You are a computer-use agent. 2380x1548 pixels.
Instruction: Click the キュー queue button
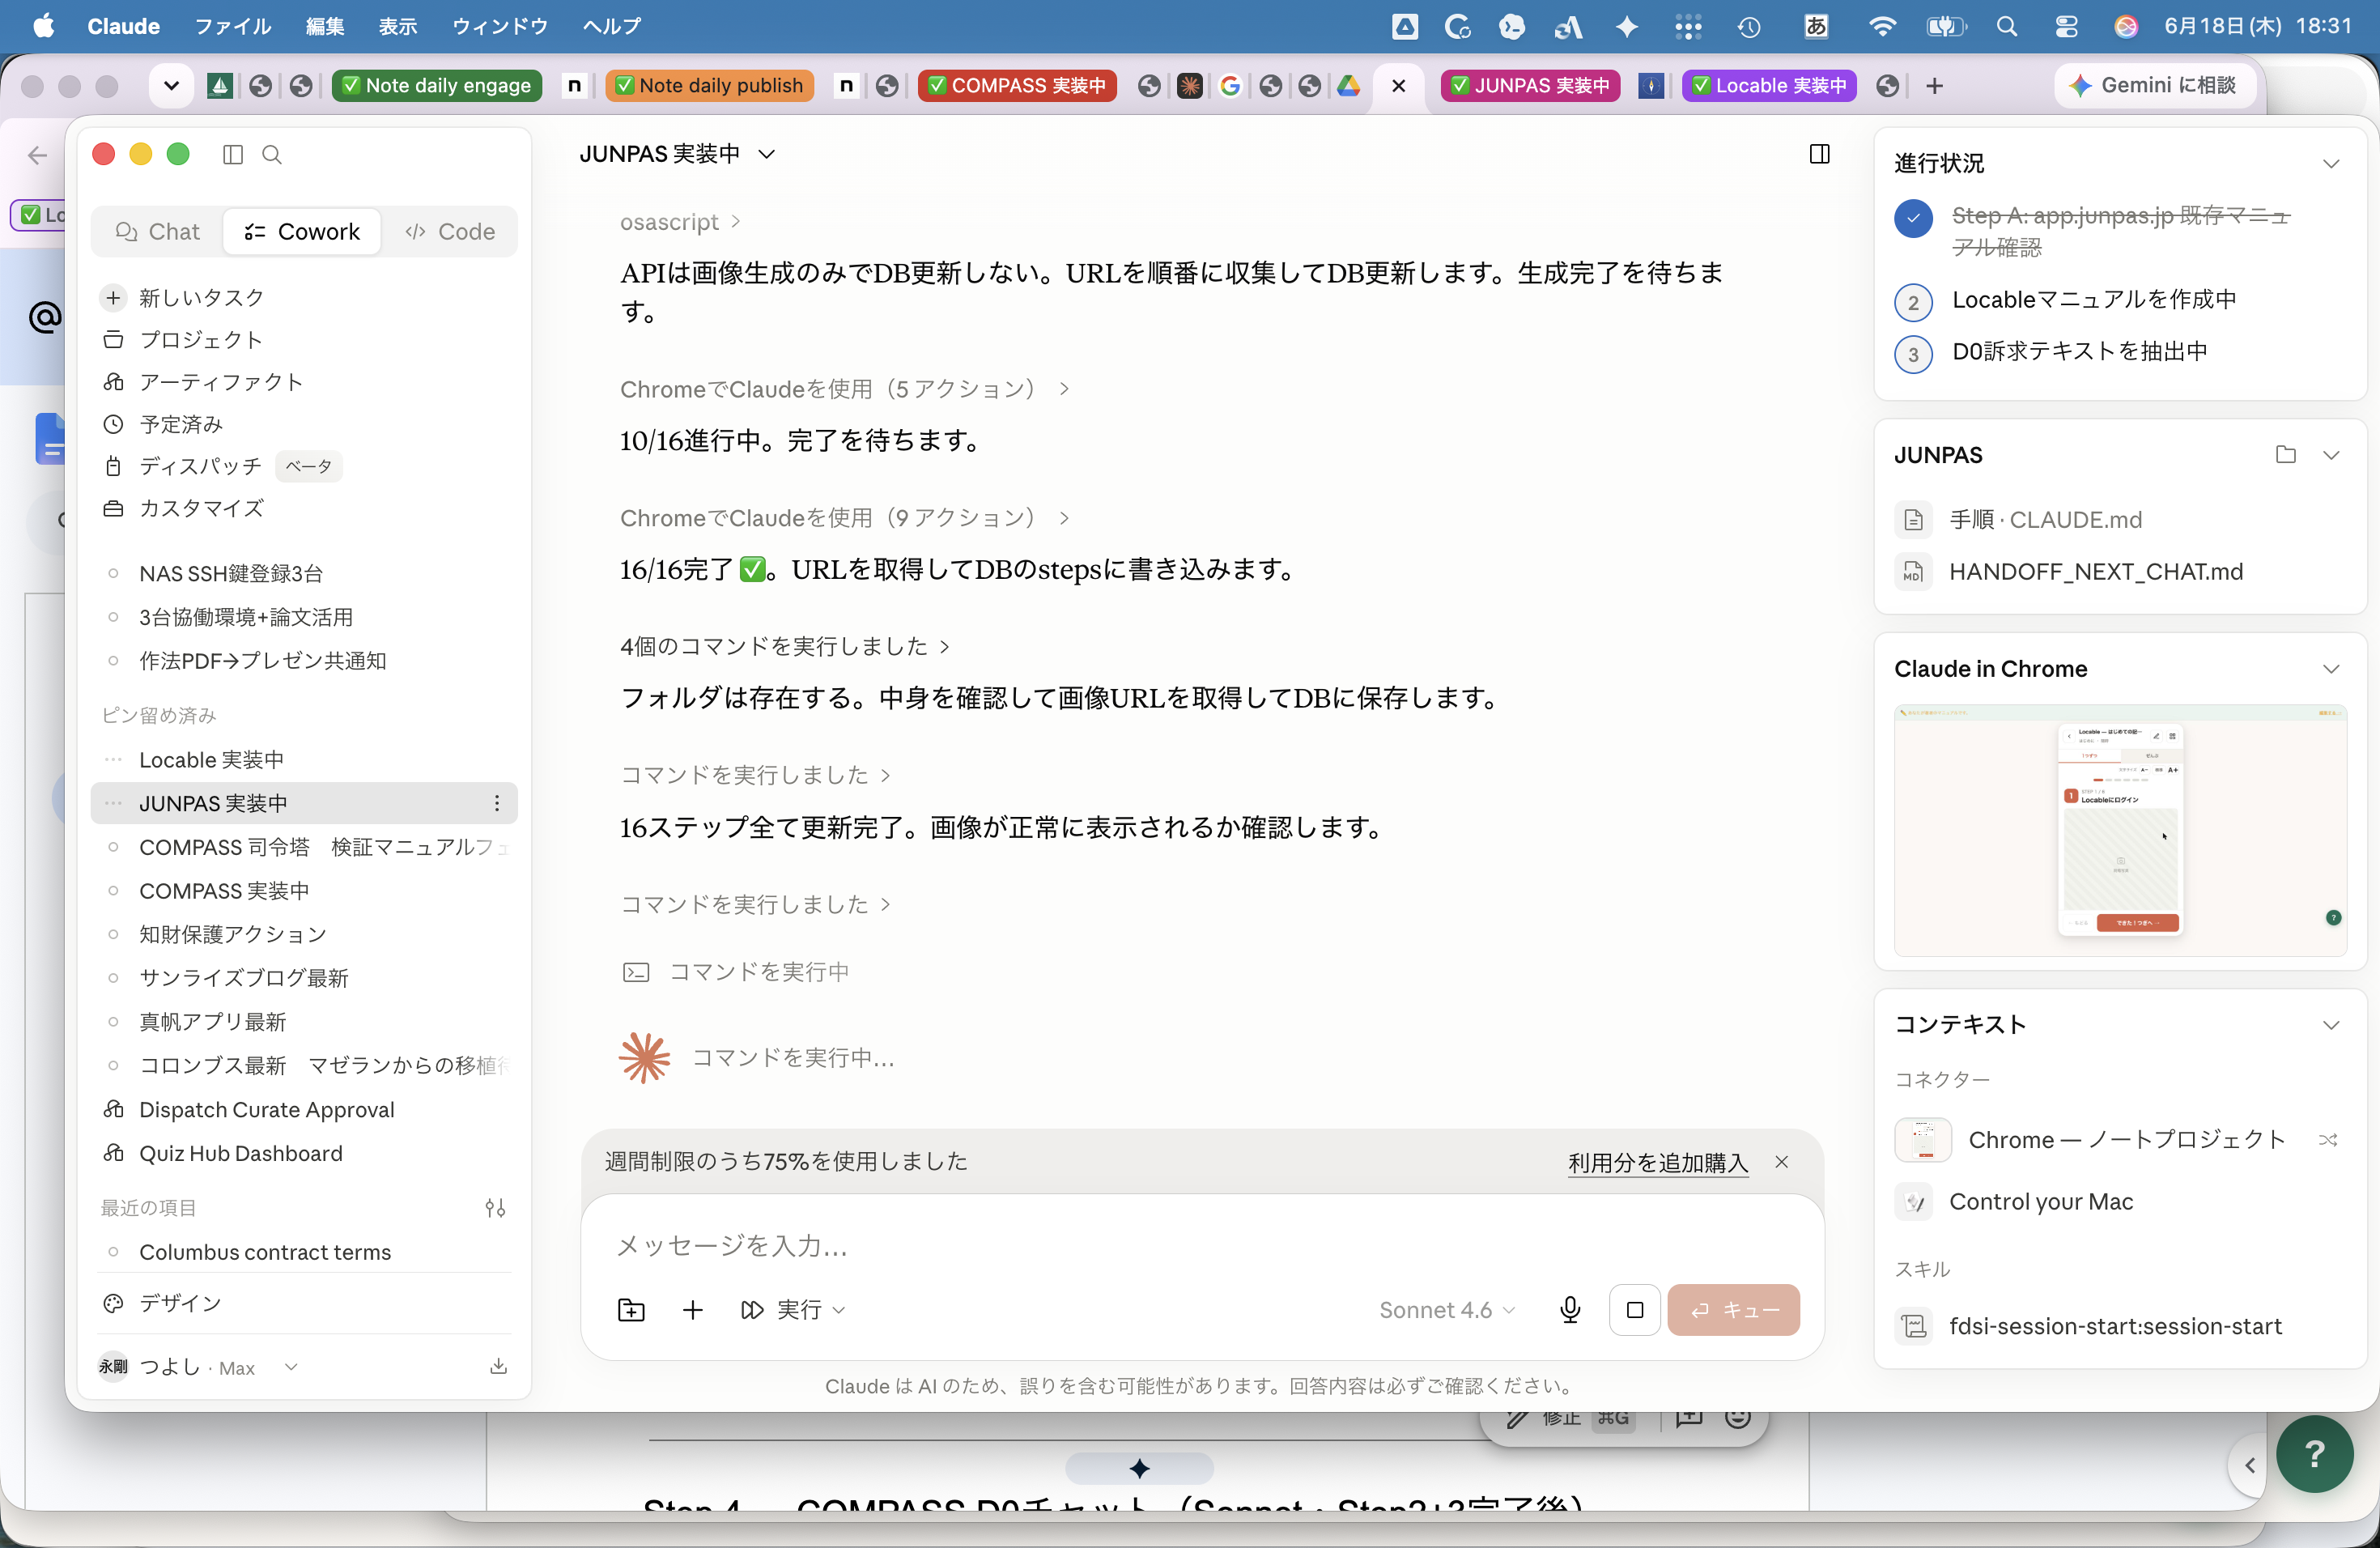[1733, 1310]
